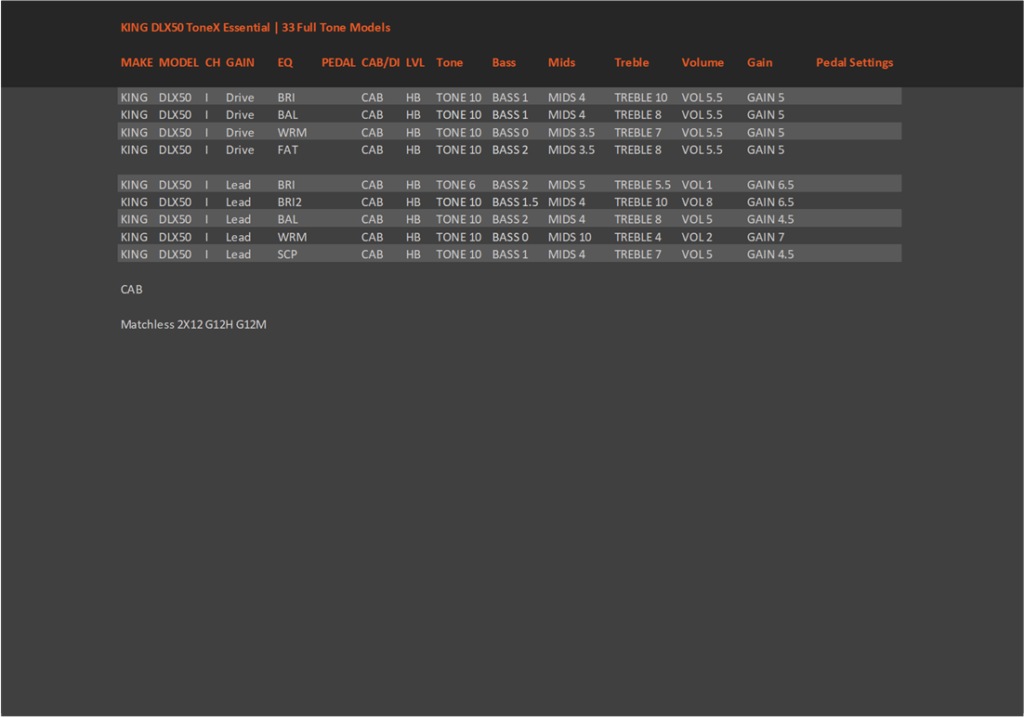Select VOL 5.5 in the Drive FAT row
The height and width of the screenshot is (717, 1024).
(702, 150)
